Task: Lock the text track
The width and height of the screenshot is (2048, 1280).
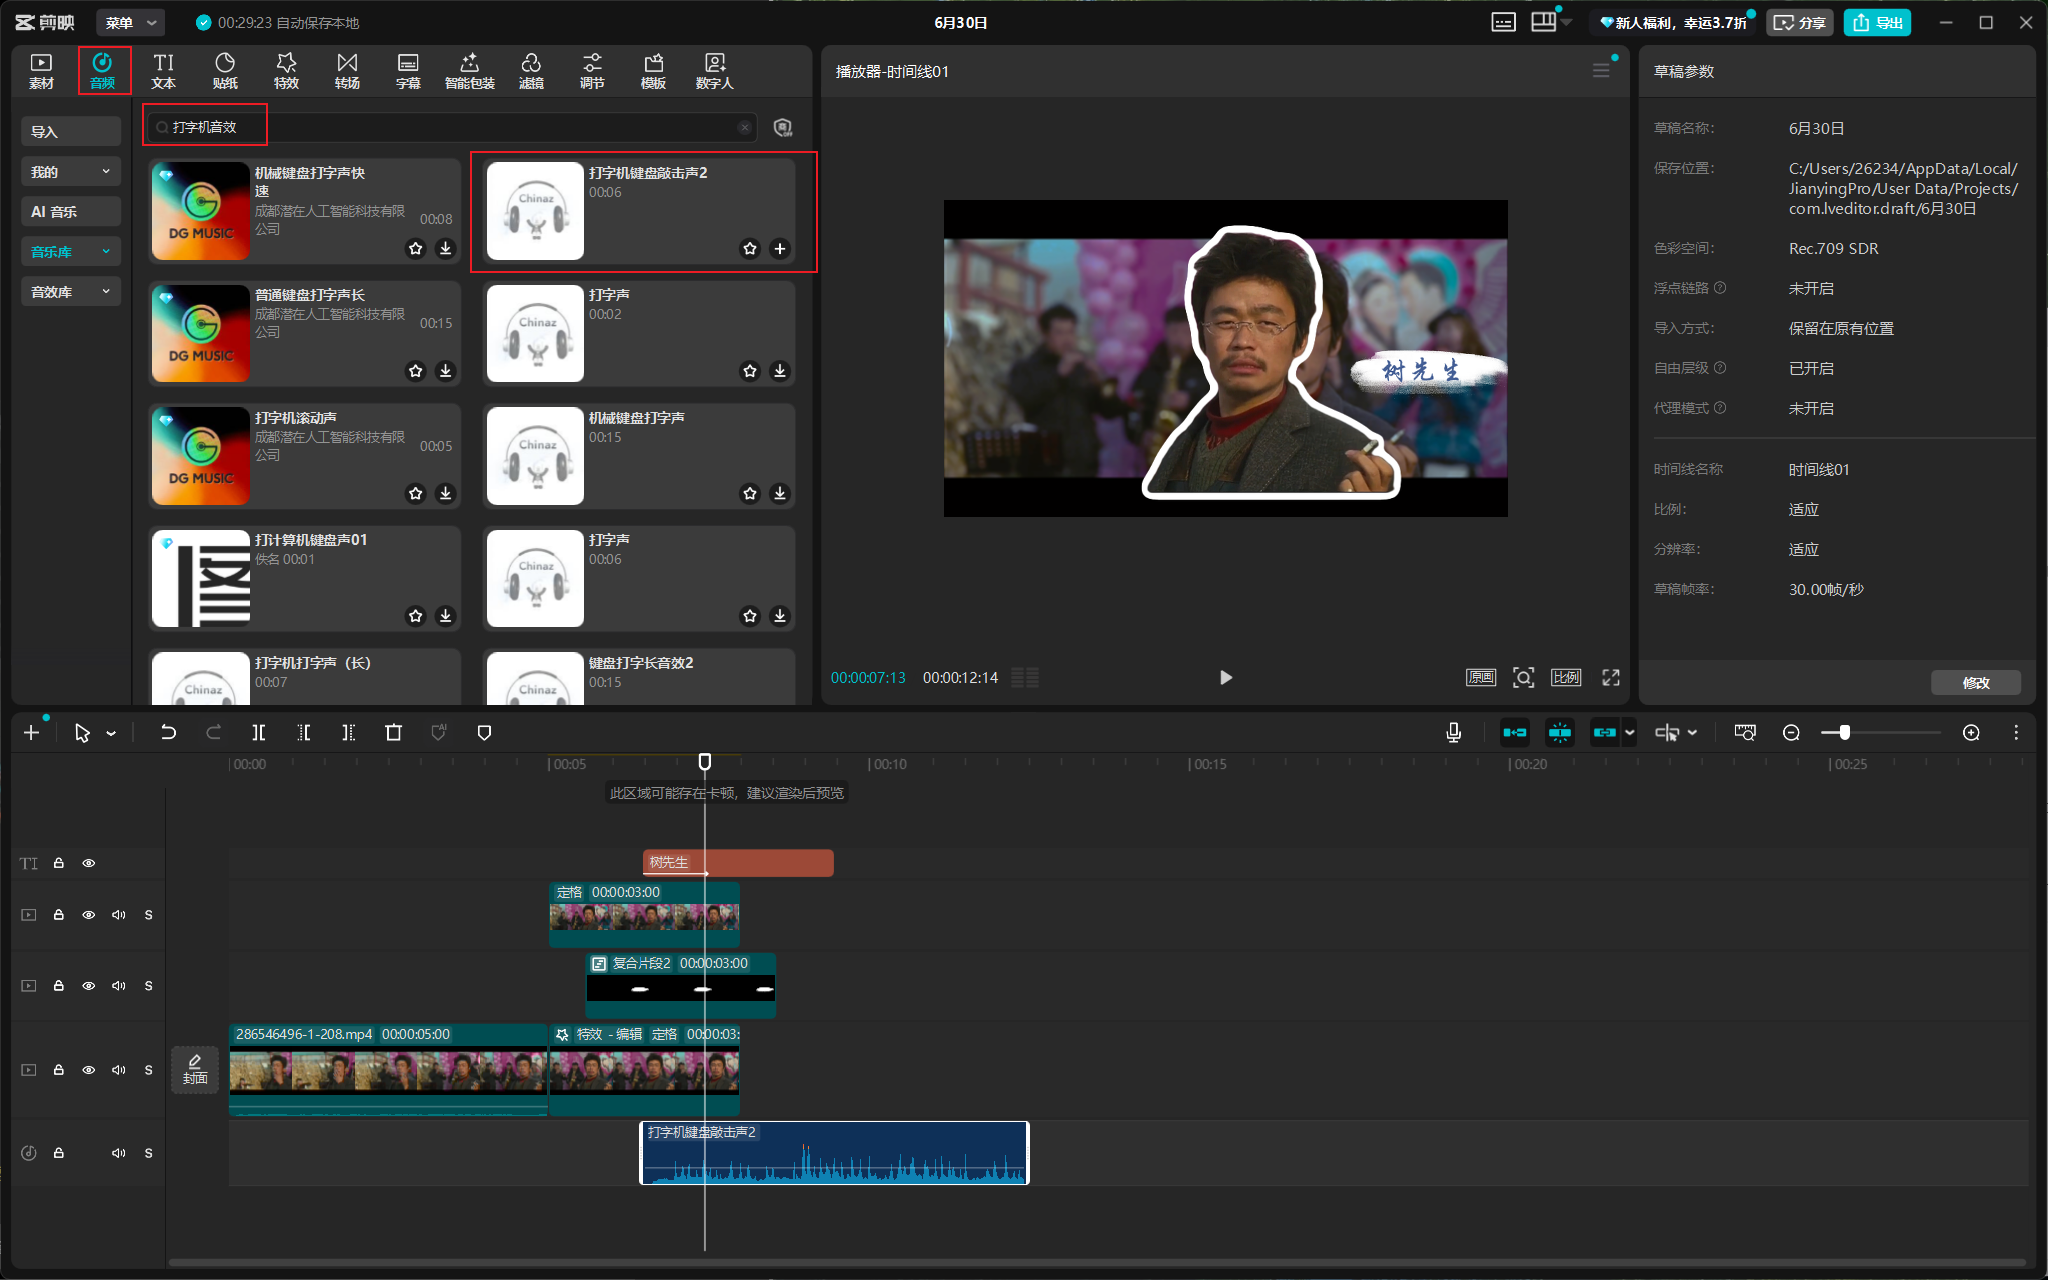Action: point(59,863)
